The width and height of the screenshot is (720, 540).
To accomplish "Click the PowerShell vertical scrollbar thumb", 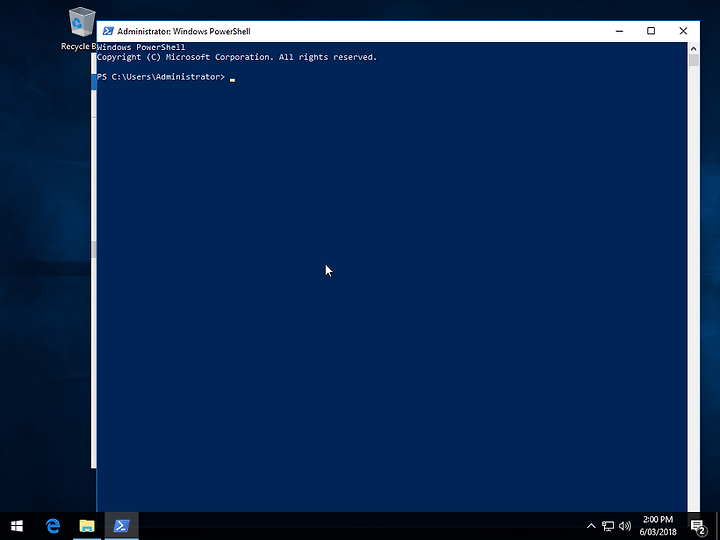I will 693,60.
